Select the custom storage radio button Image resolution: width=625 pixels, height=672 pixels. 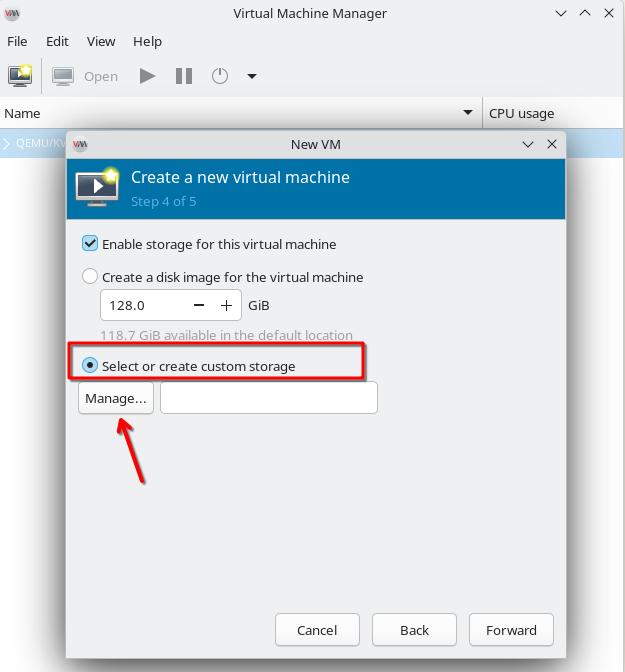tap(90, 366)
